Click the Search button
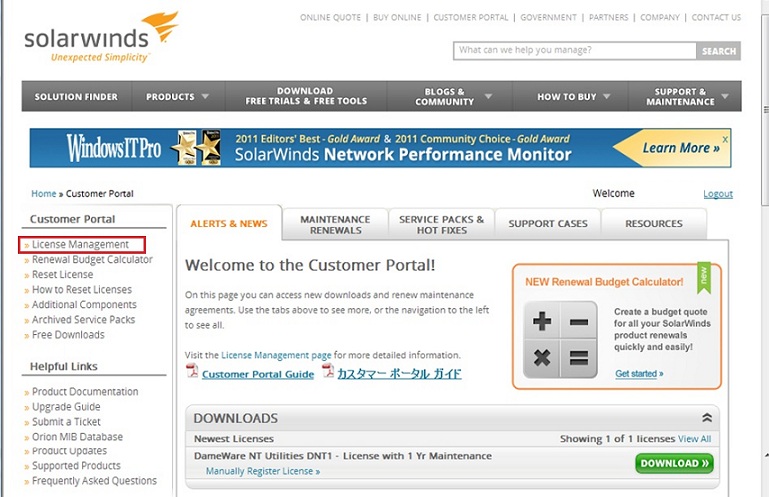Image resolution: width=769 pixels, height=497 pixels. (x=718, y=51)
